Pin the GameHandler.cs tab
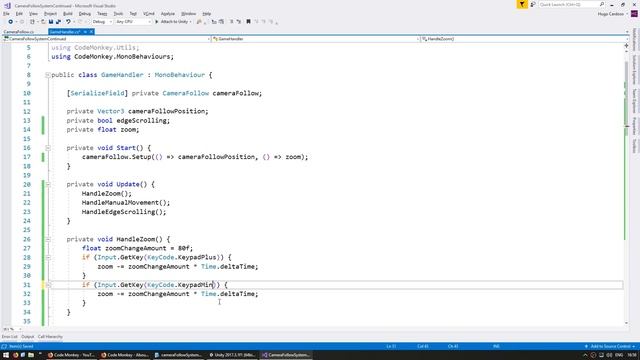Screen dimensions: 640x360 point(85,31)
